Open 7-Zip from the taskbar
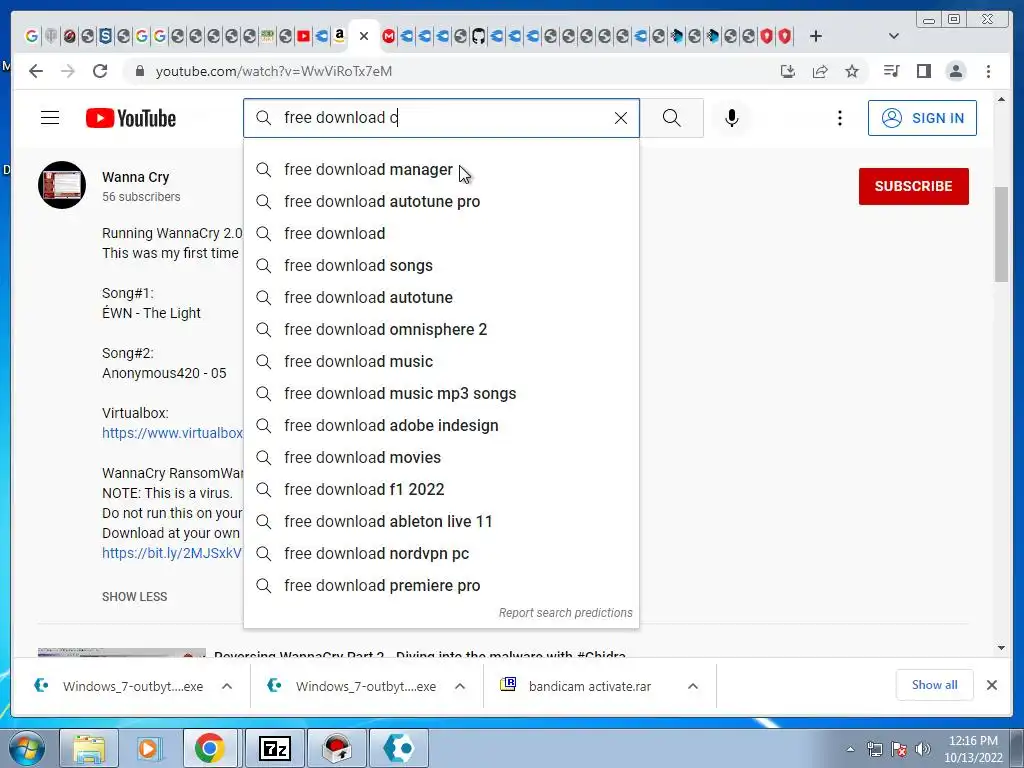The image size is (1024, 768). point(274,748)
